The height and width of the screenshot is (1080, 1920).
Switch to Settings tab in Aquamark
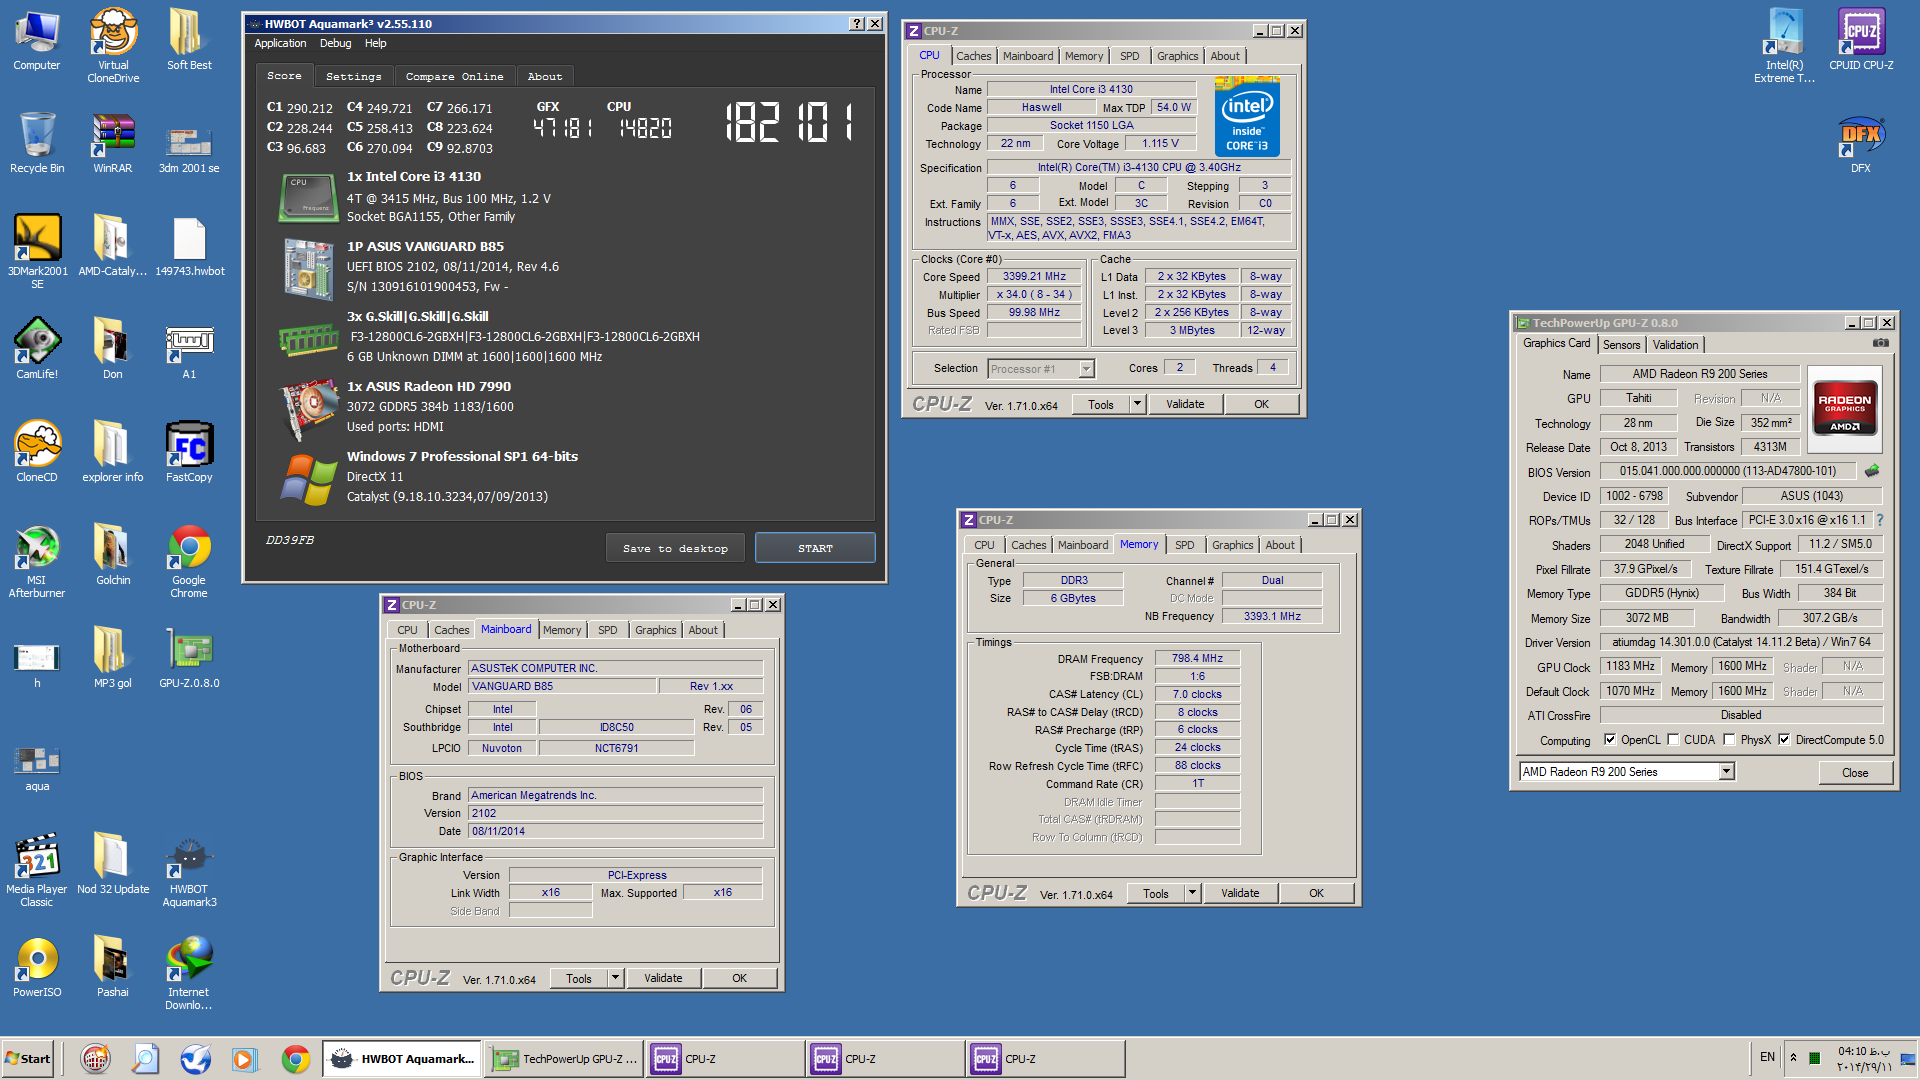[354, 77]
